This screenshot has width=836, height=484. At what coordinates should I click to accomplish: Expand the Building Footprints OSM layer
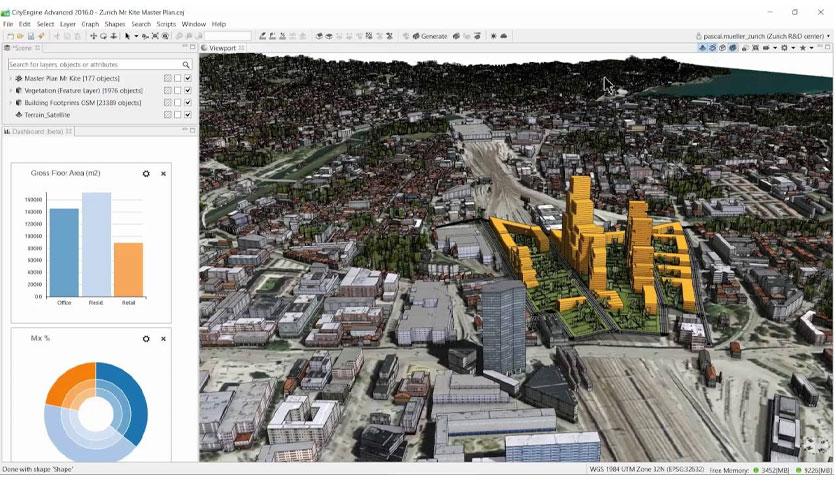pos(11,102)
